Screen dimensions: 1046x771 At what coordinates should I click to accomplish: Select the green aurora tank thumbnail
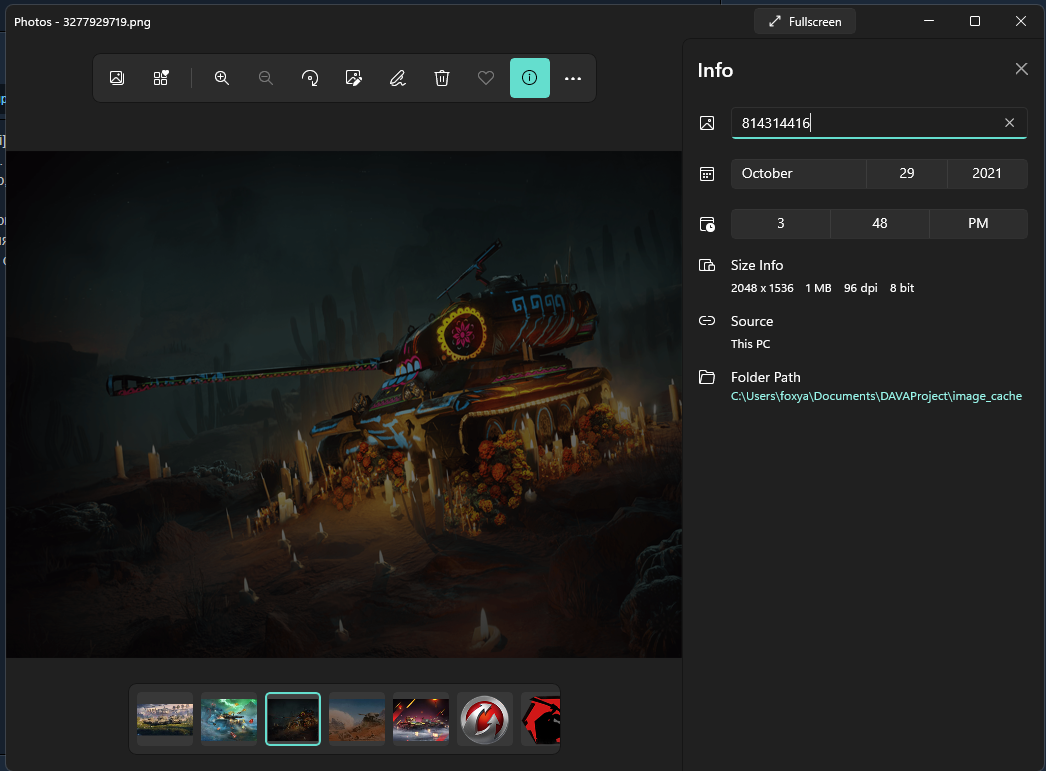tap(229, 718)
